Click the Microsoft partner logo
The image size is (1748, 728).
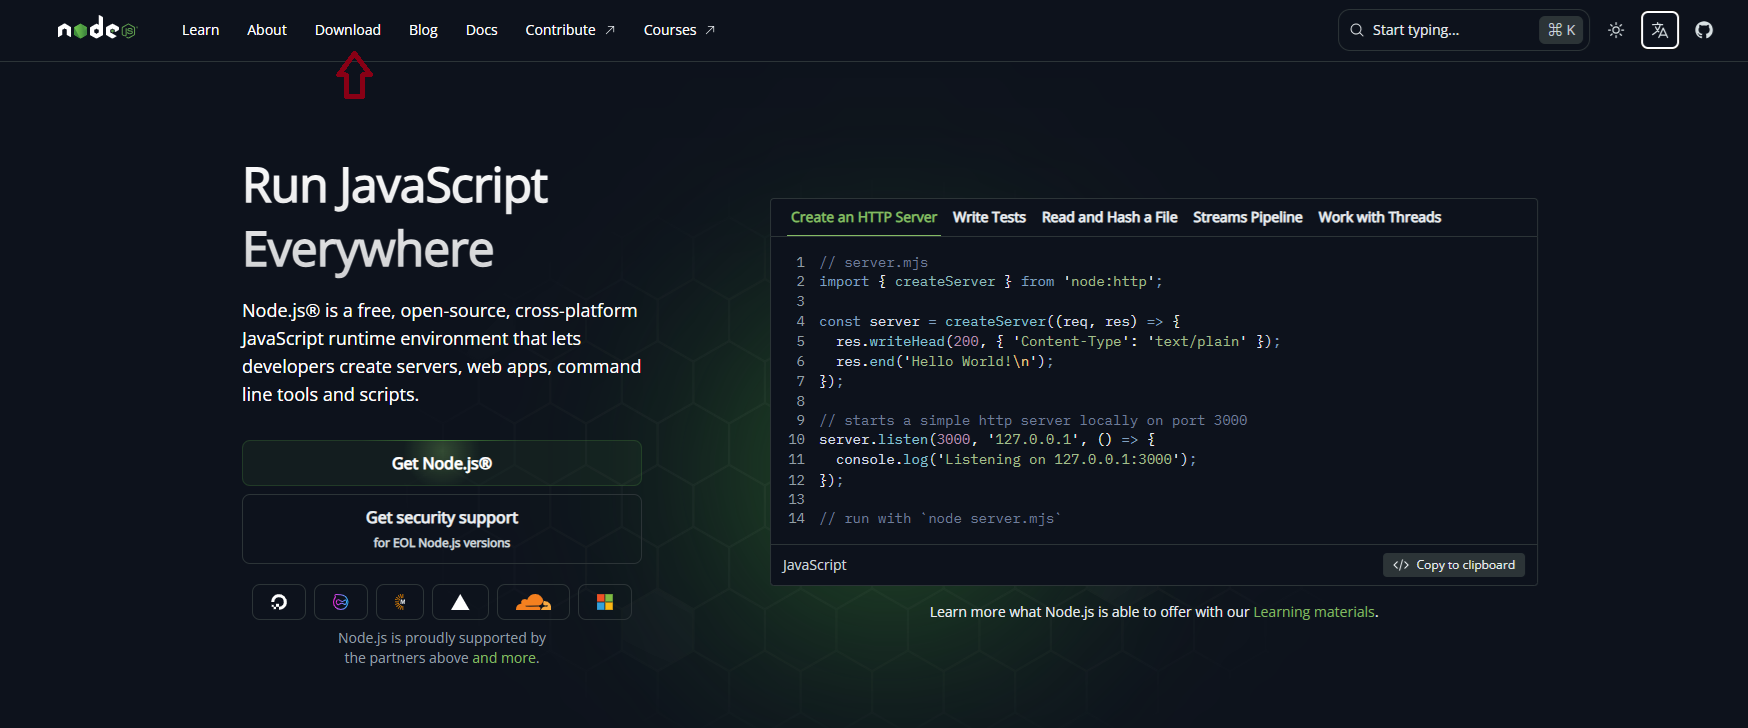(605, 602)
